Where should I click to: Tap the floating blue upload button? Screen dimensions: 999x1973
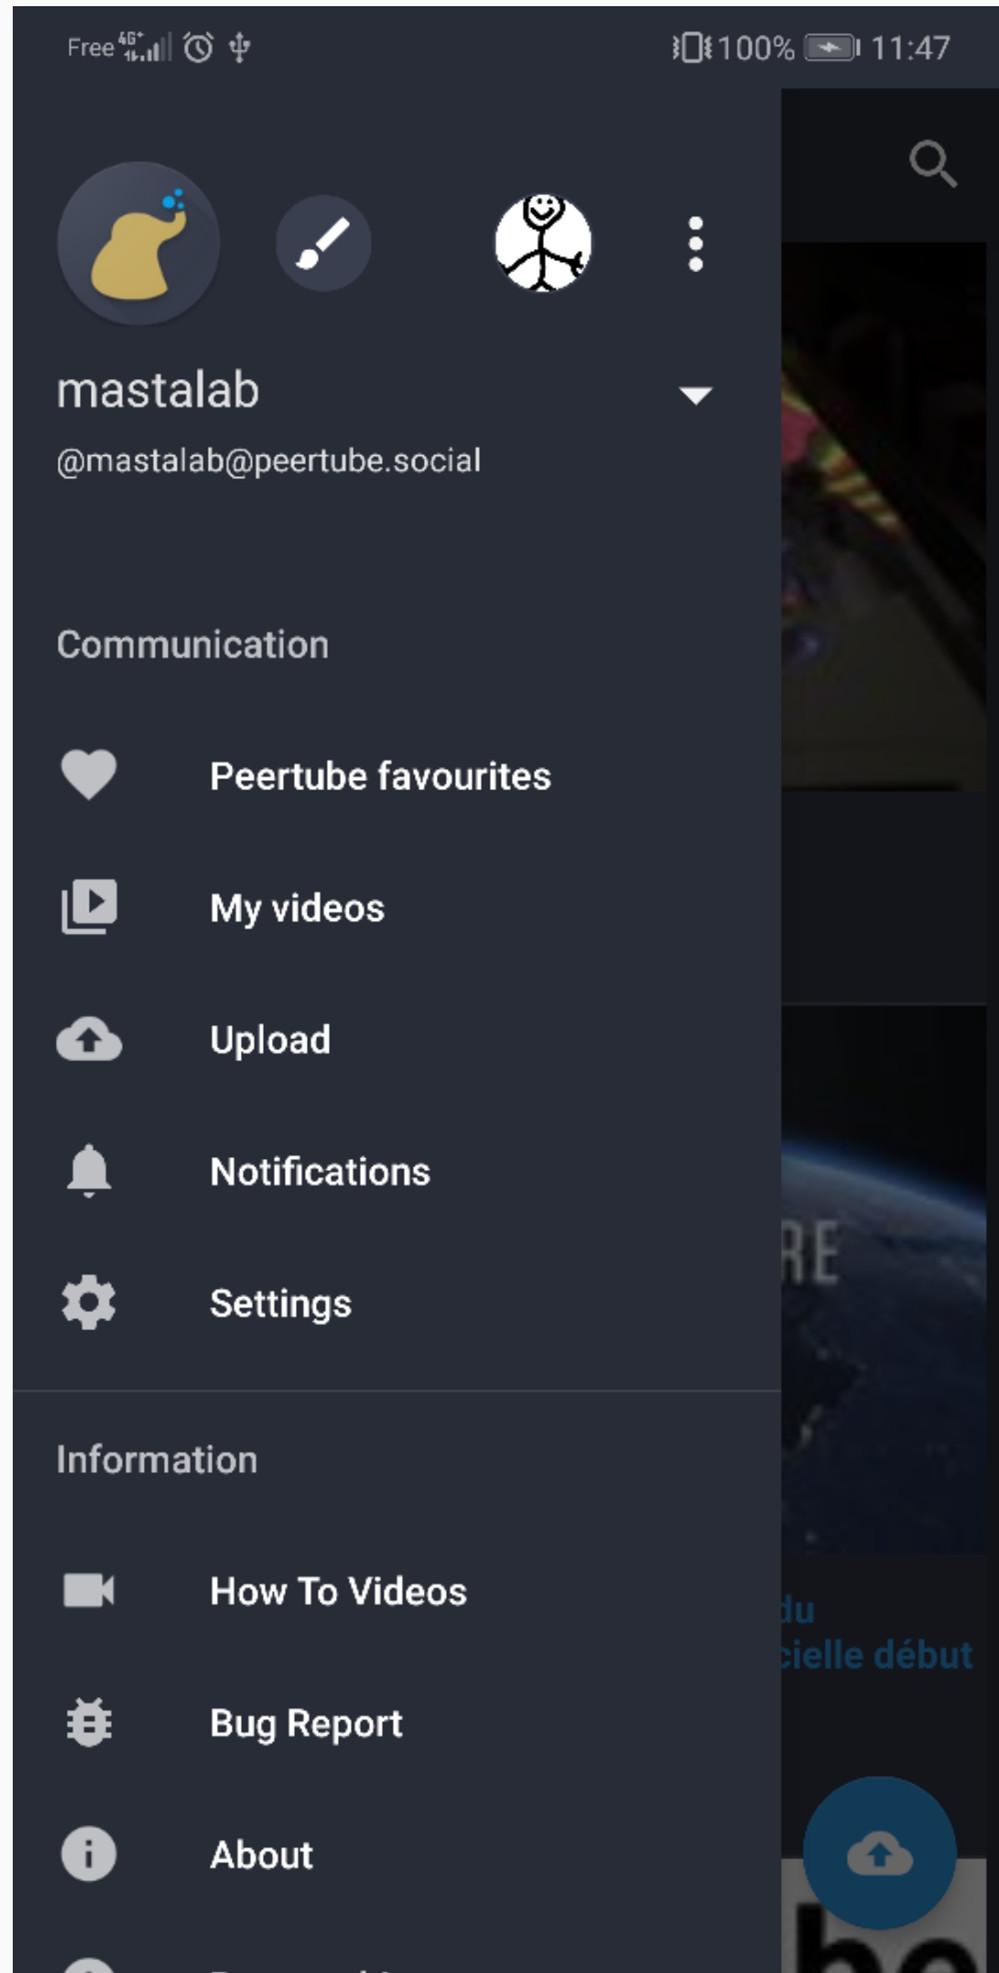[880, 1854]
